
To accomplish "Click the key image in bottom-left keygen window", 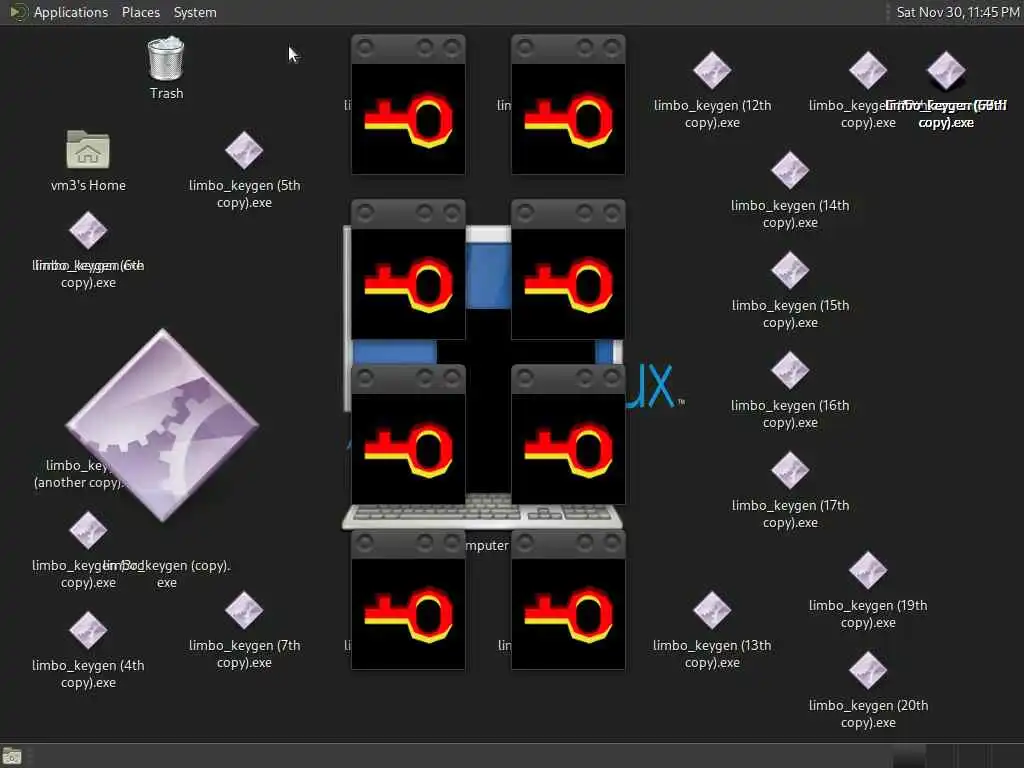I will [408, 615].
